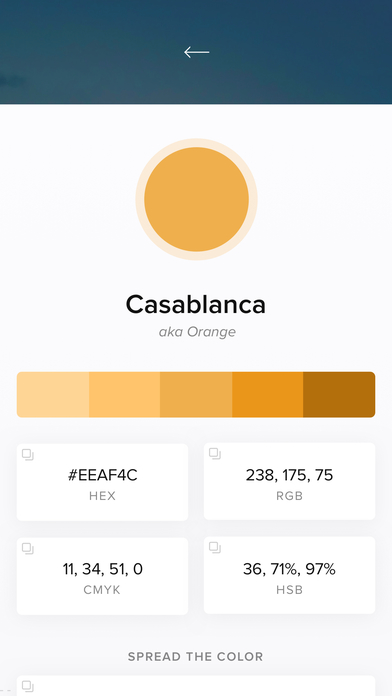The image size is (392, 696).
Task: Pick the middle Casablanca shade swatch
Action: 196,395
